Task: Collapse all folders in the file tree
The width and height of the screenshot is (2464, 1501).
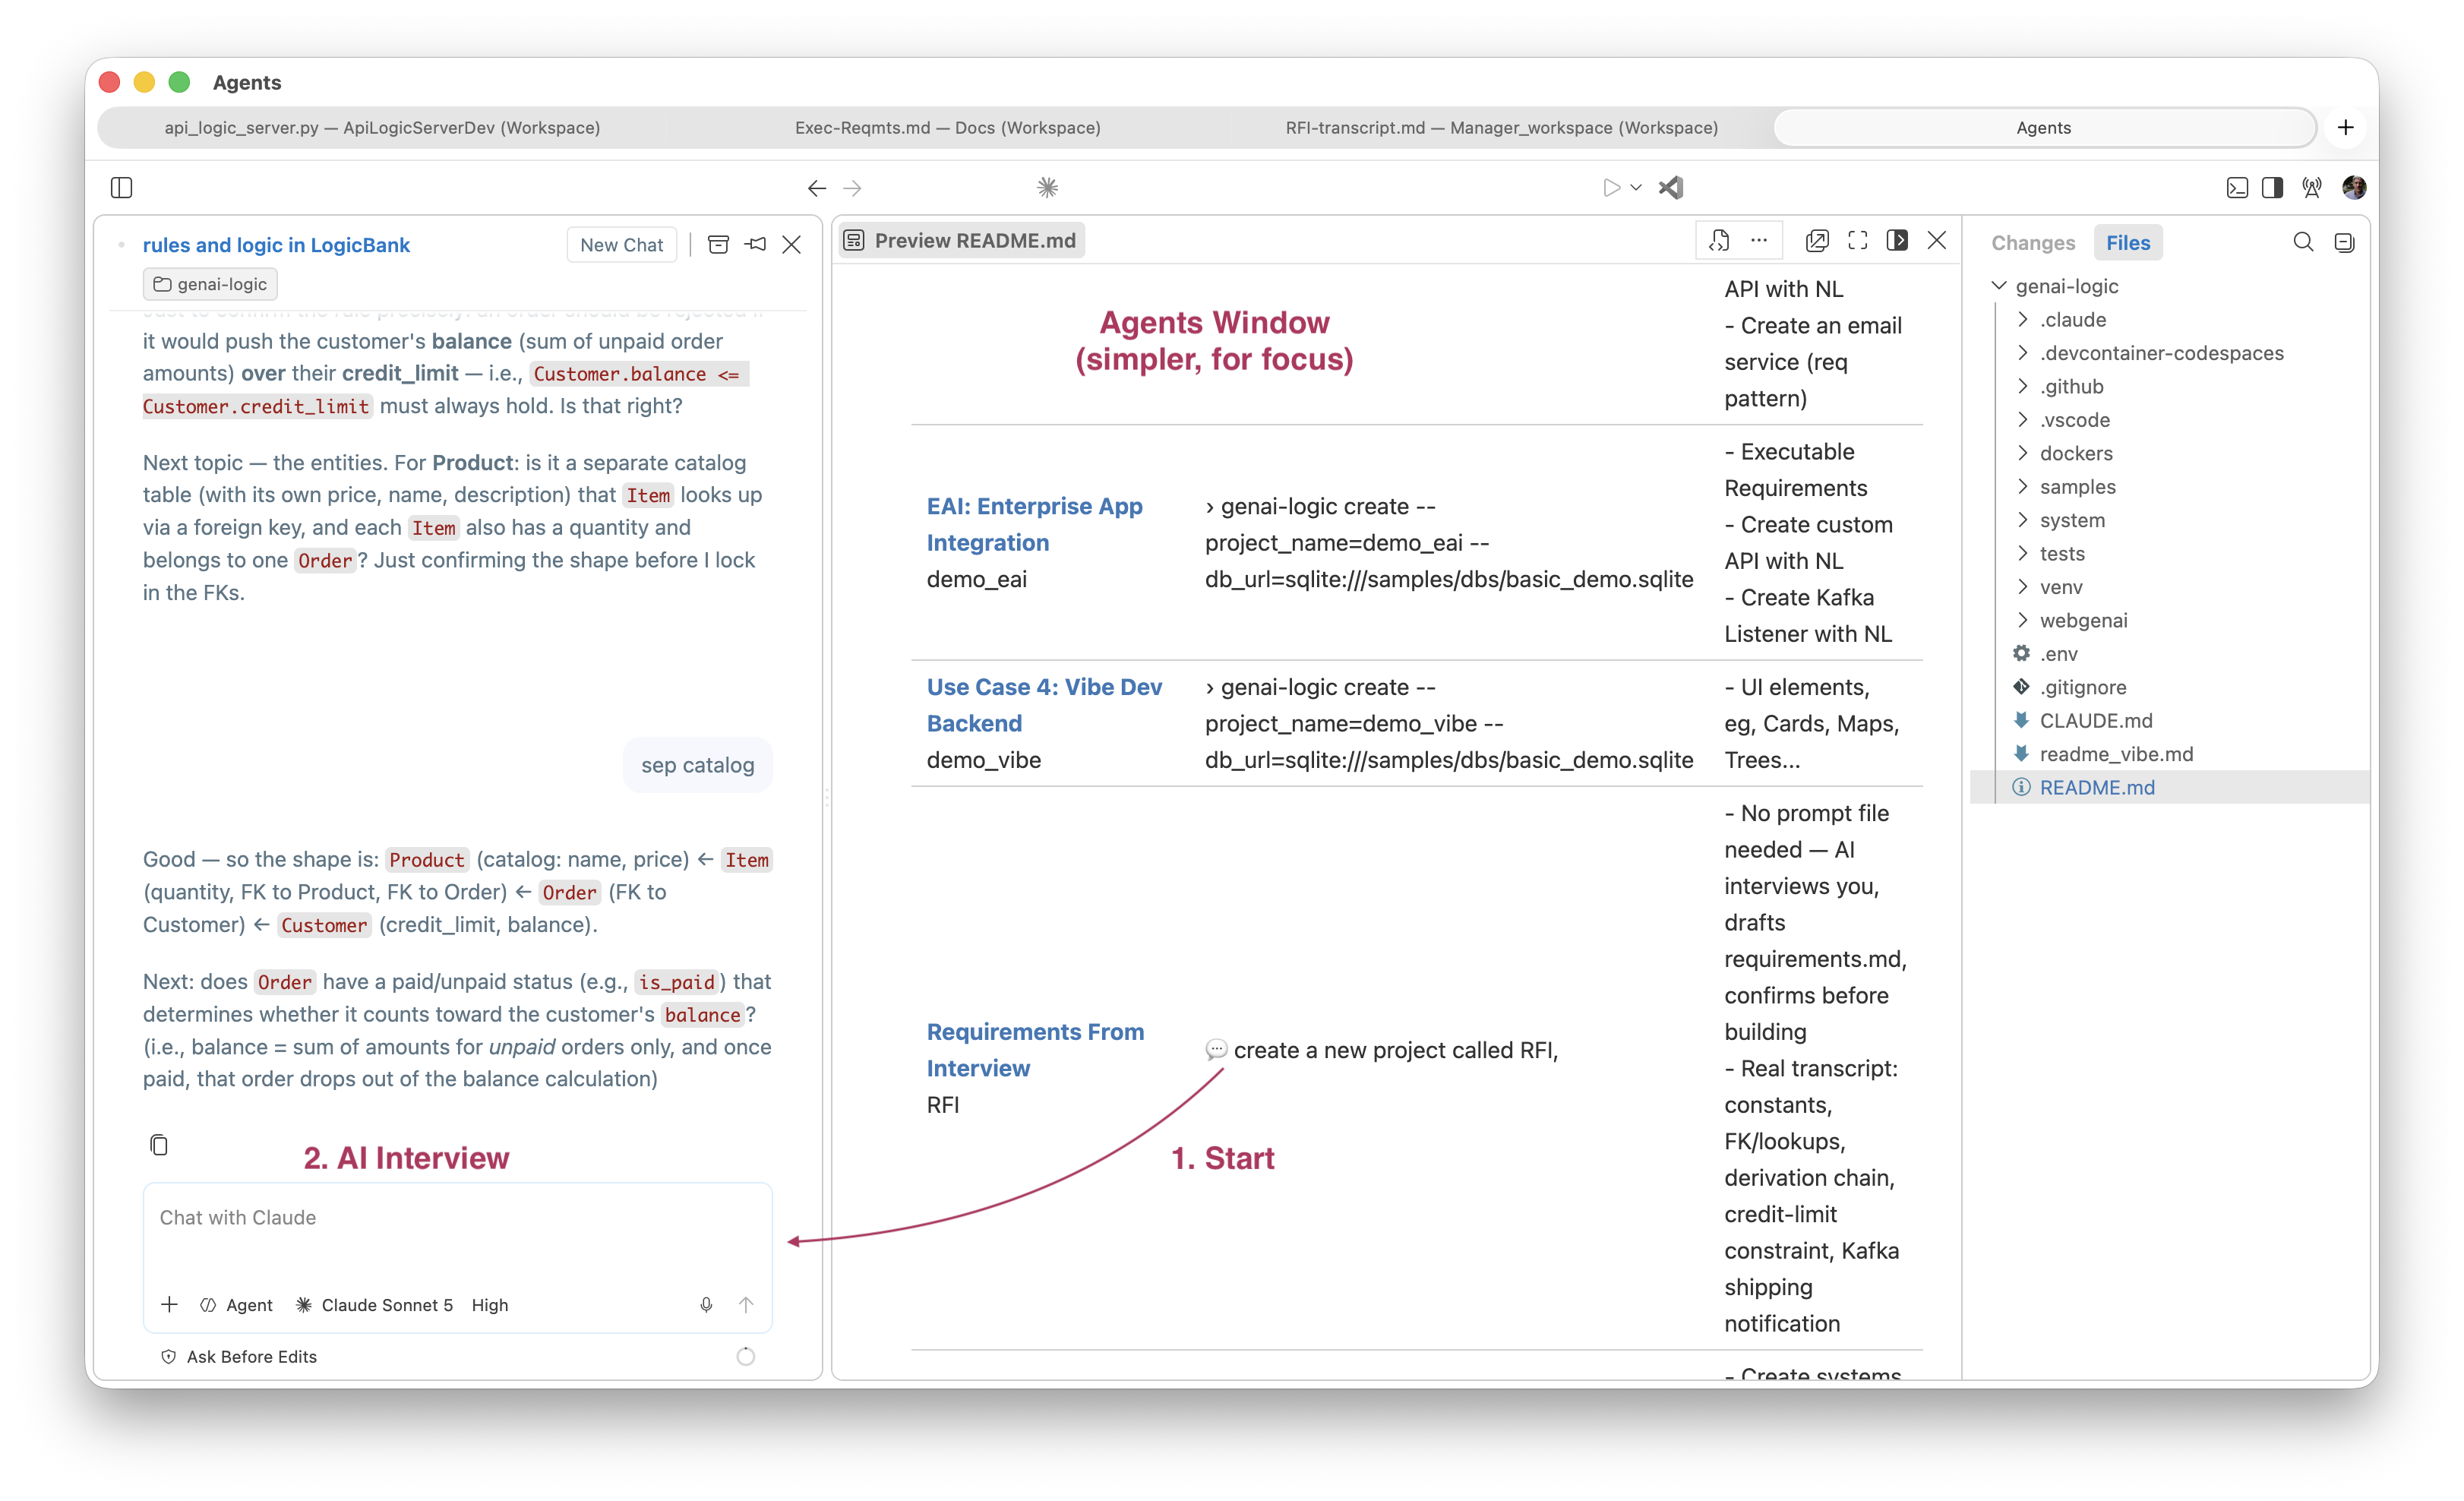Action: coord(2344,243)
